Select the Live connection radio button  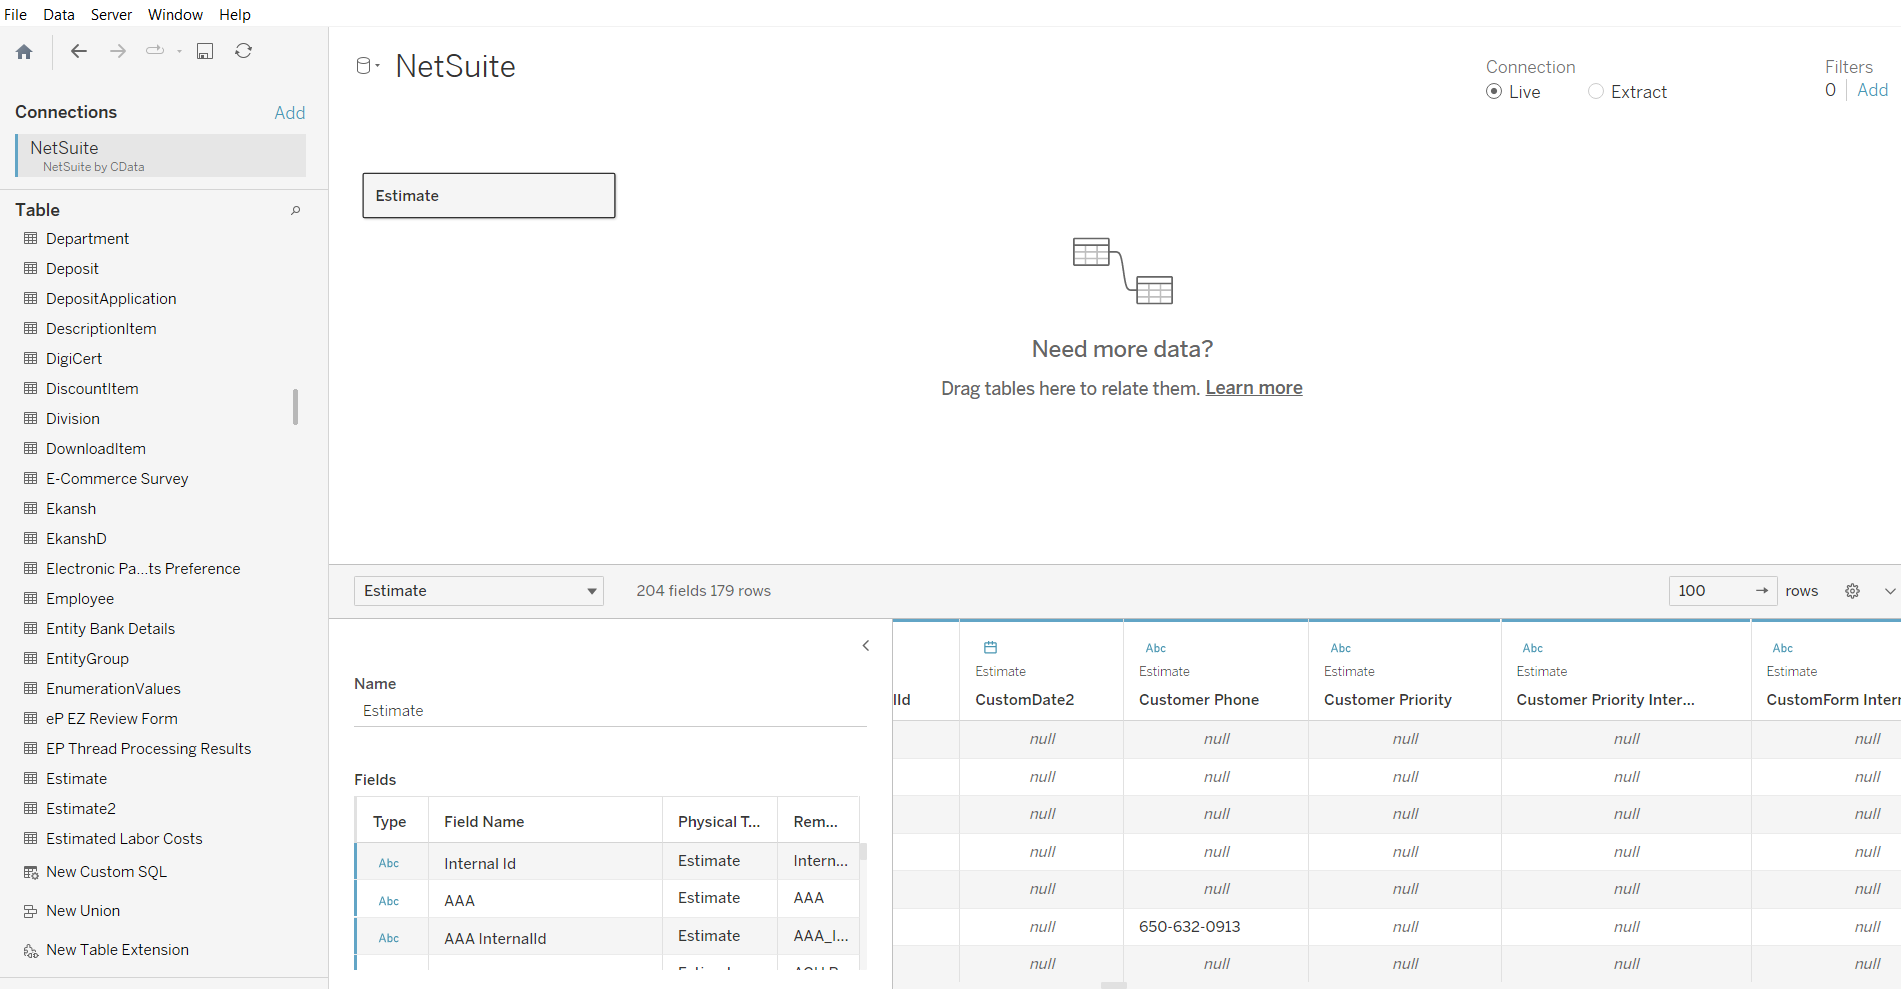point(1494,92)
